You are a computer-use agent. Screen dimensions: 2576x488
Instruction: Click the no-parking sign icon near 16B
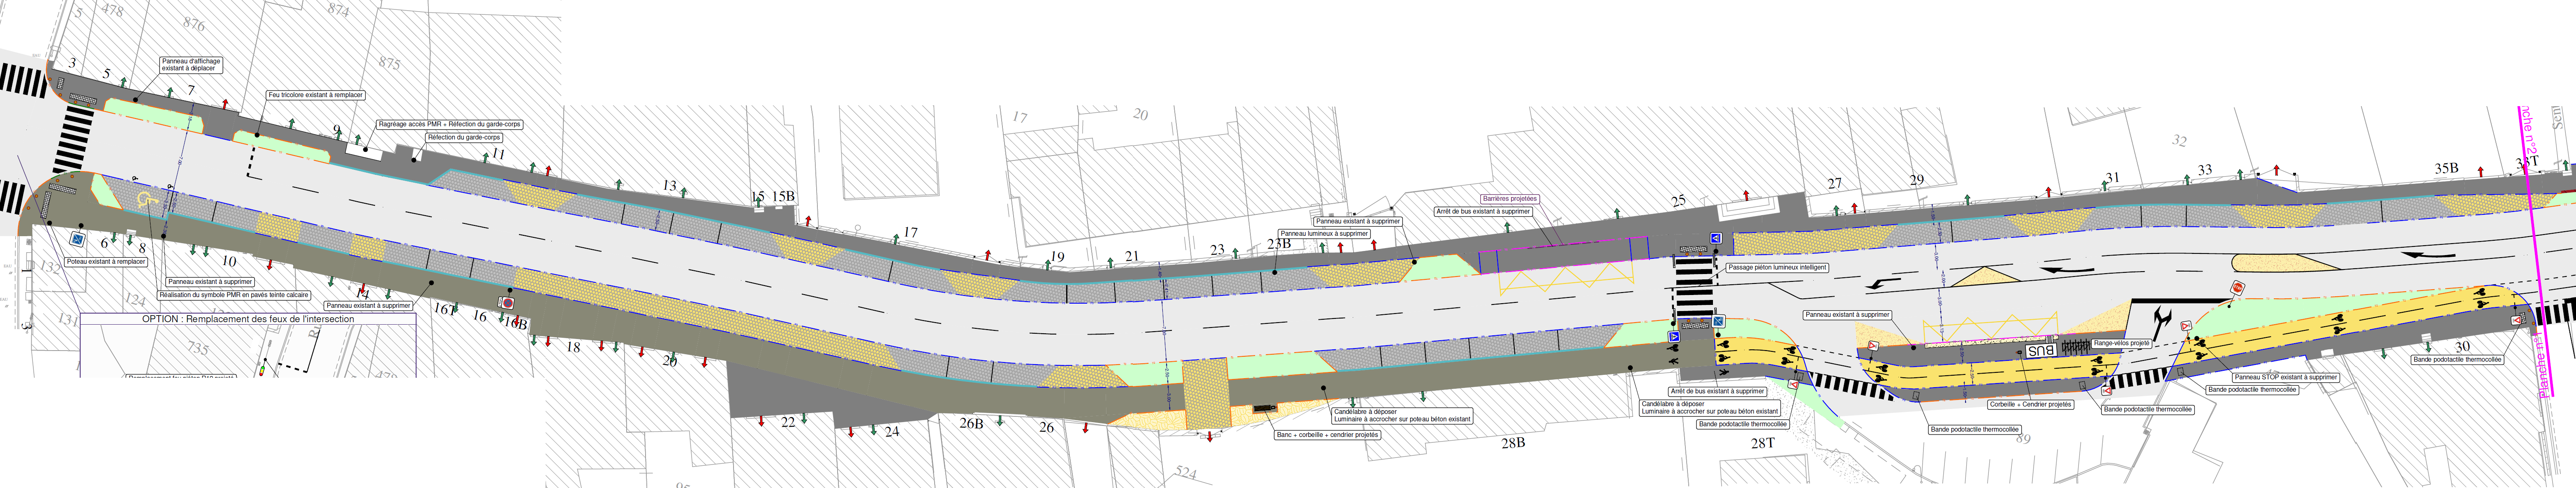click(x=507, y=302)
